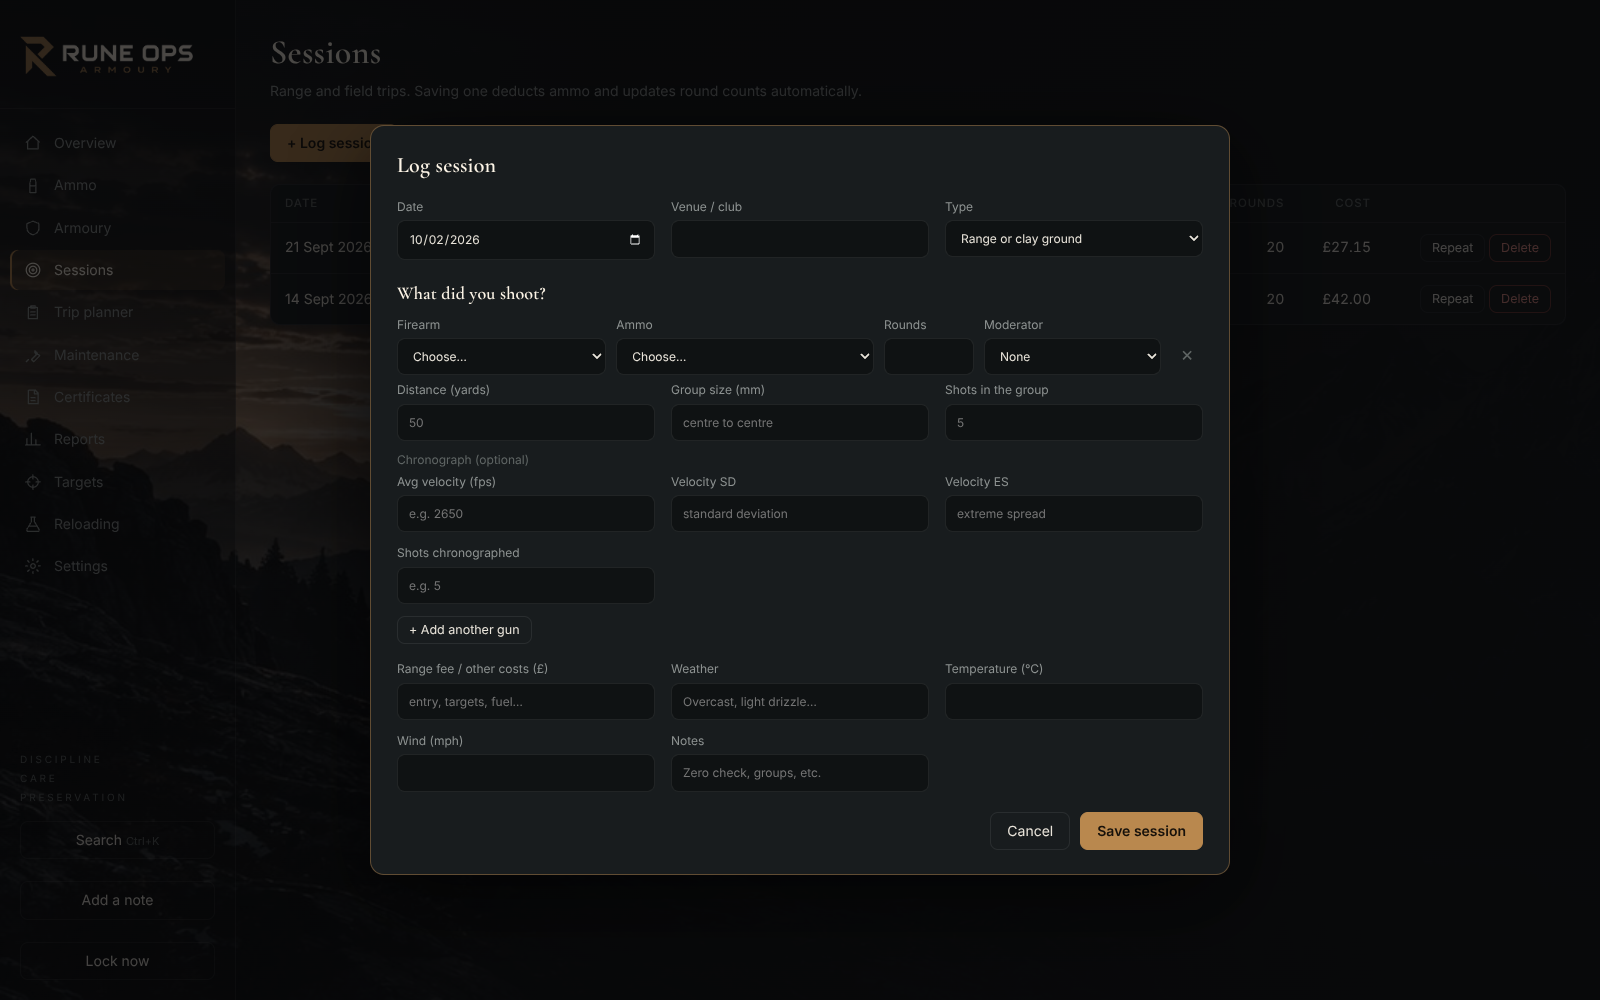Image resolution: width=1600 pixels, height=1000 pixels.
Task: Click the Range fee costs field
Action: (x=526, y=702)
